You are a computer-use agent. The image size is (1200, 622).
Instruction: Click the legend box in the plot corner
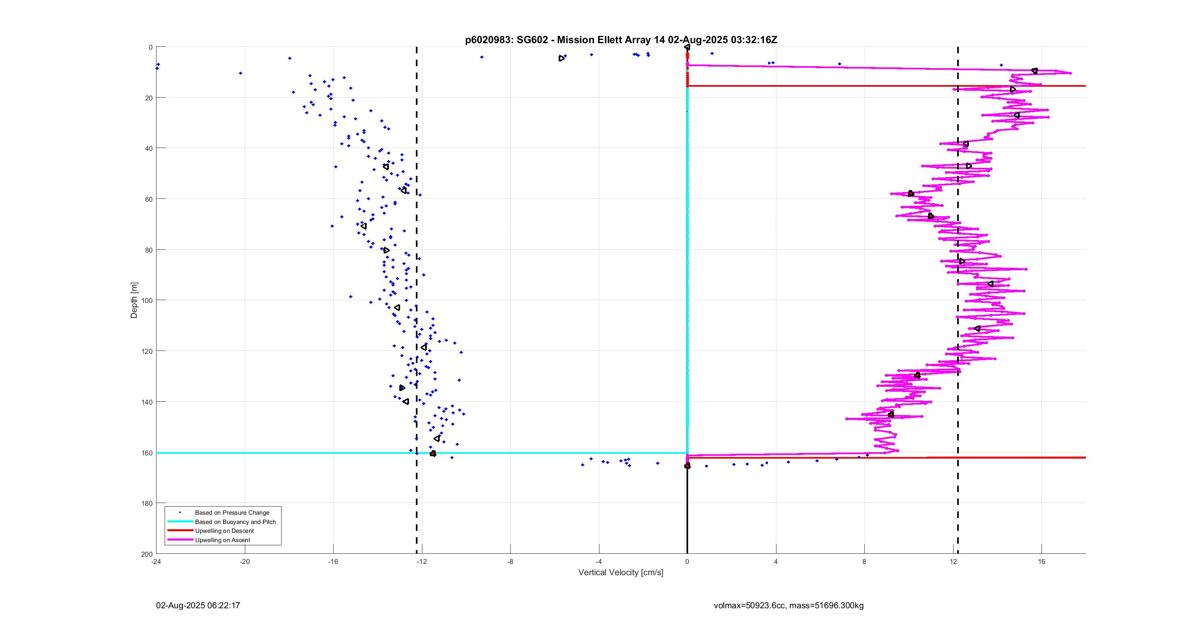coord(223,526)
